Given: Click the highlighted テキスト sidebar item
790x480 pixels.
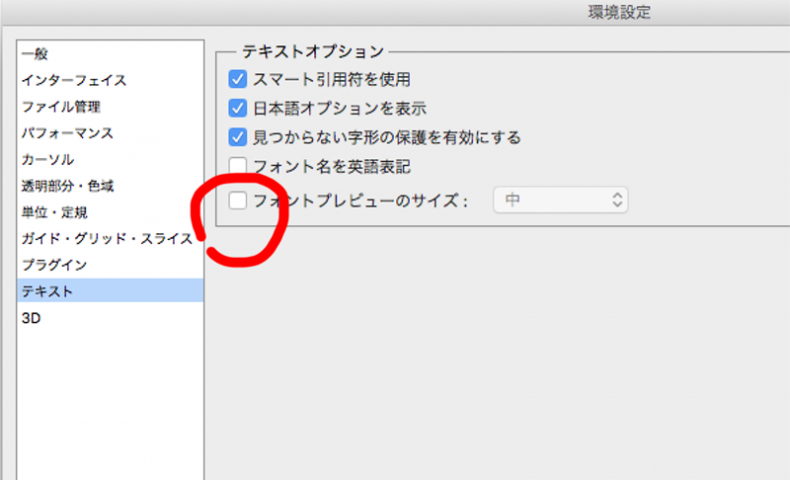Looking at the screenshot, I should click(x=110, y=291).
